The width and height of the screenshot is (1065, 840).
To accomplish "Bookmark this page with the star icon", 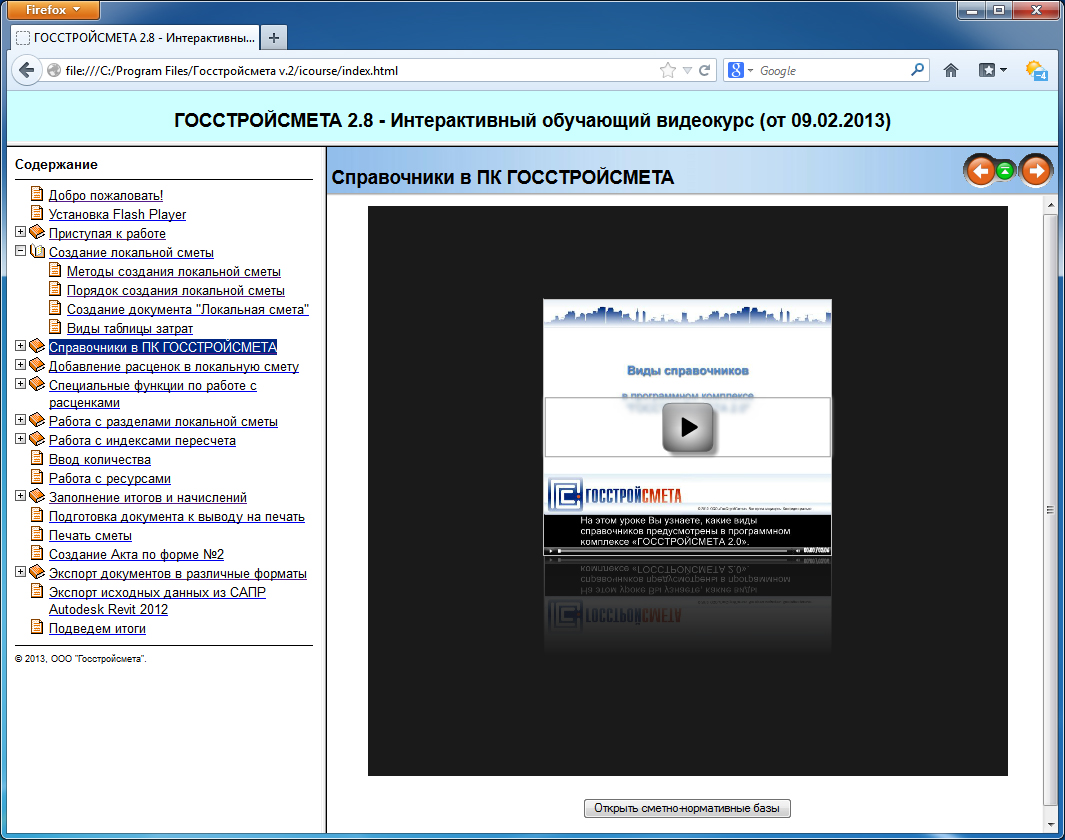I will coord(668,71).
